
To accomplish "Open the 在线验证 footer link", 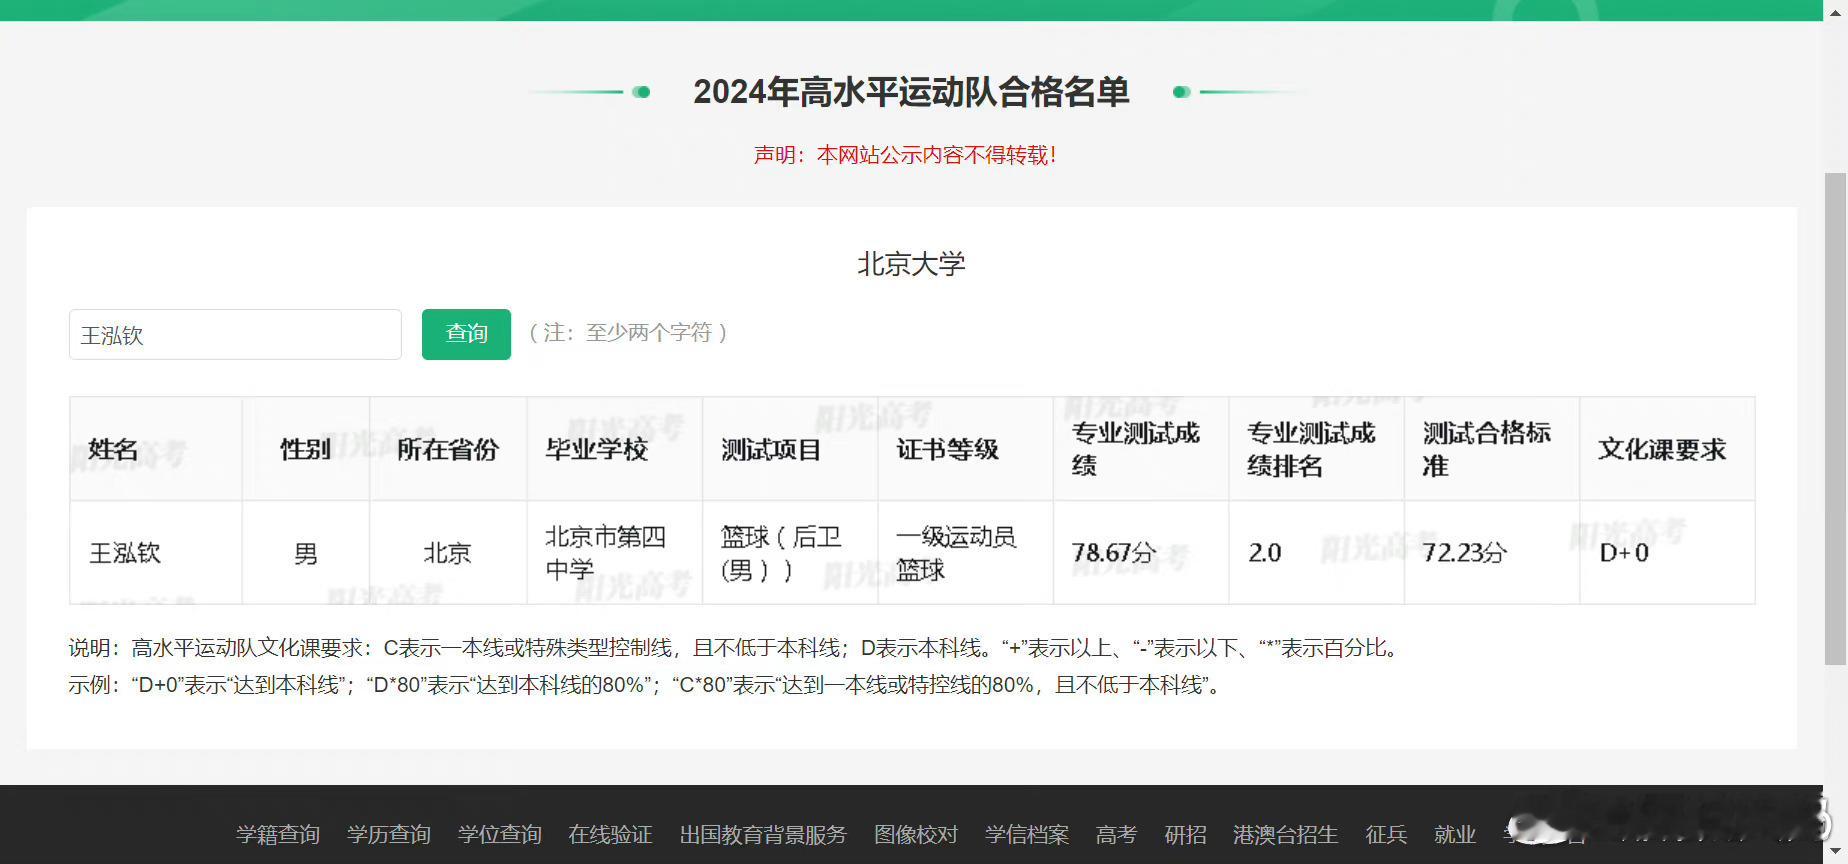I will 610,834.
